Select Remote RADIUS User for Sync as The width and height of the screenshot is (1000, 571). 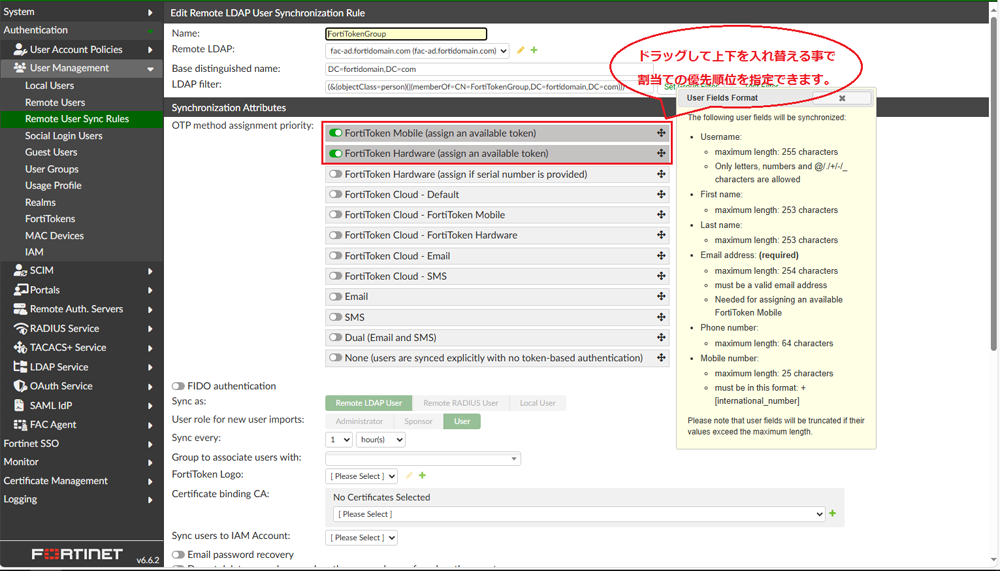[x=460, y=403]
